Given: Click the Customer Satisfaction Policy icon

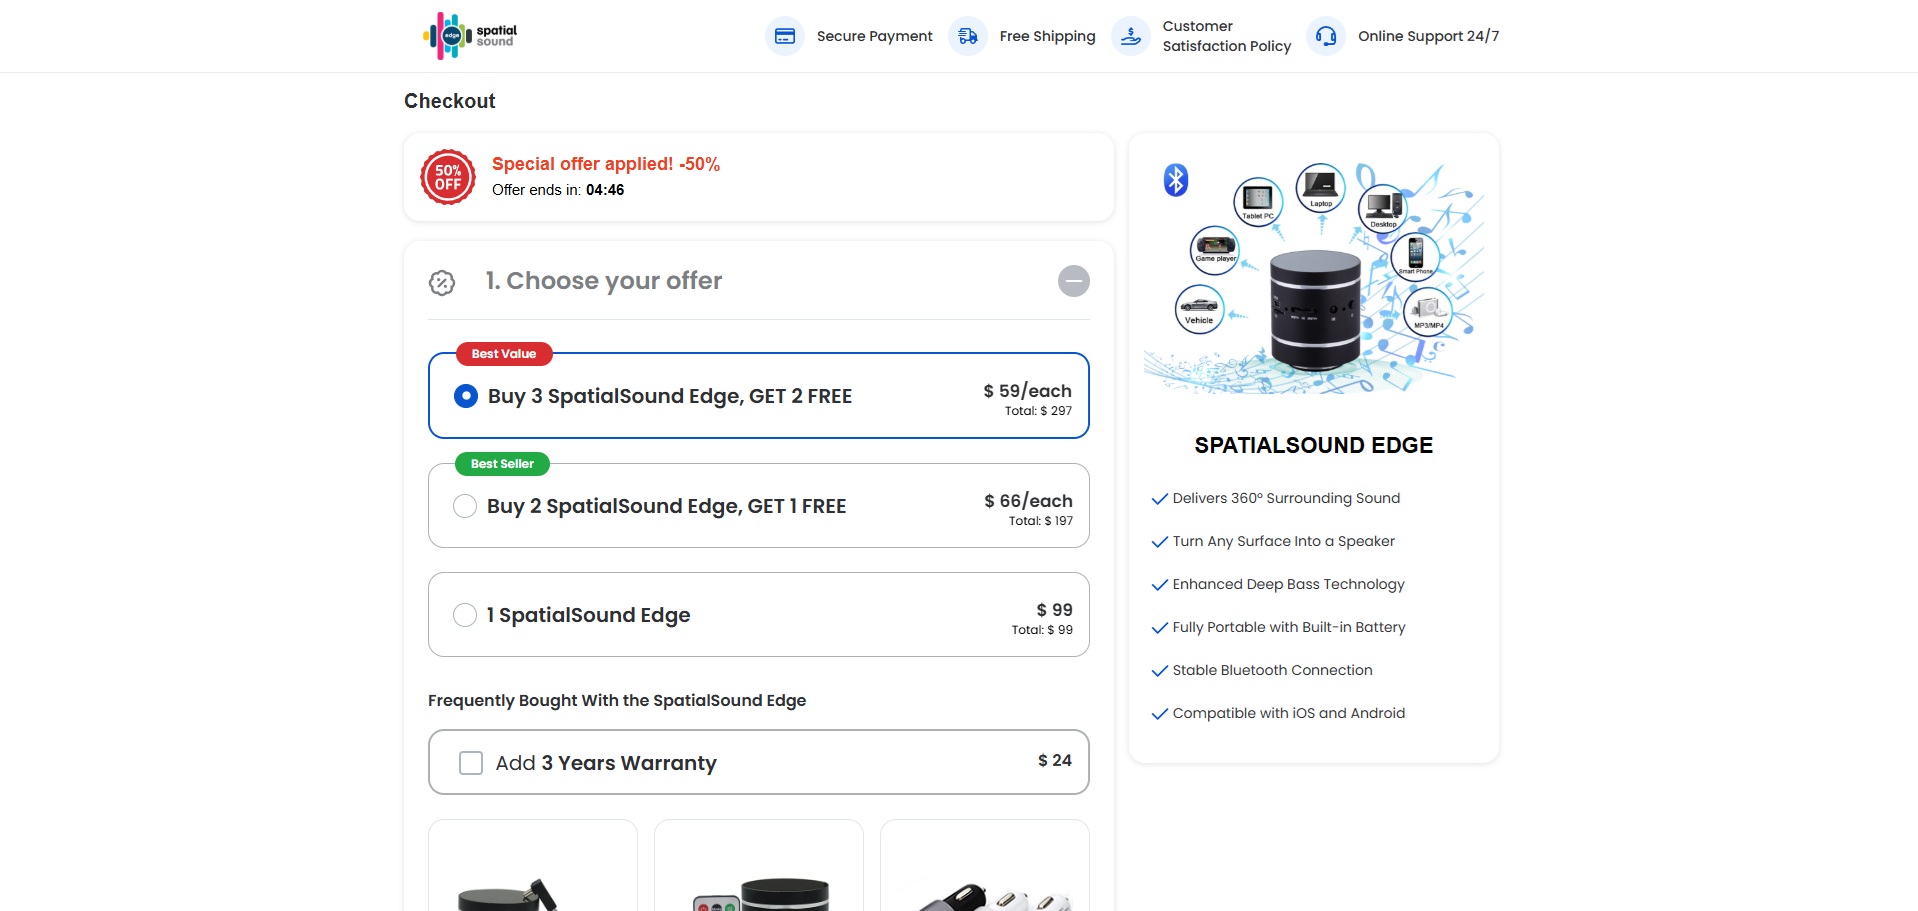Looking at the screenshot, I should 1130,36.
